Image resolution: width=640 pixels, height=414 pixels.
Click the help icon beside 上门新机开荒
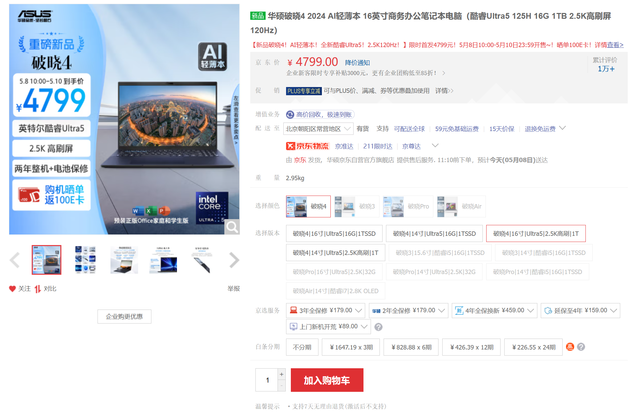pyautogui.click(x=378, y=327)
